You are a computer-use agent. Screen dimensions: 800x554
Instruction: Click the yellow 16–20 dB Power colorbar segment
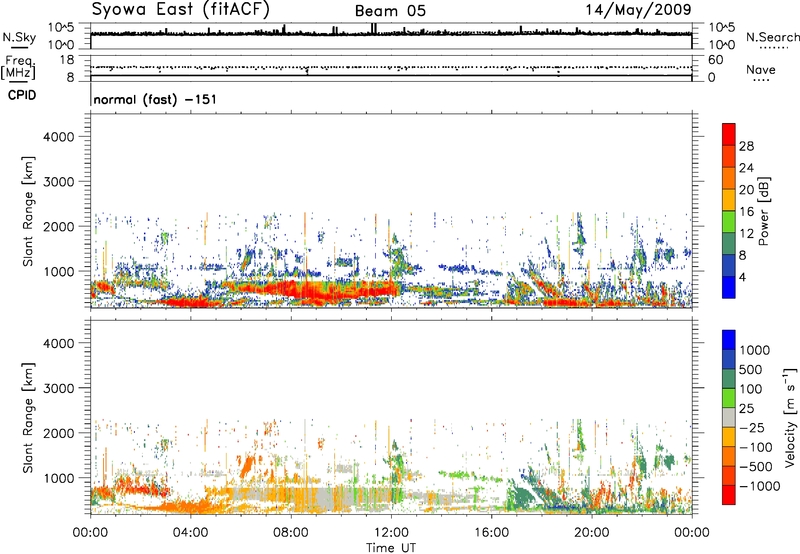(x=729, y=199)
